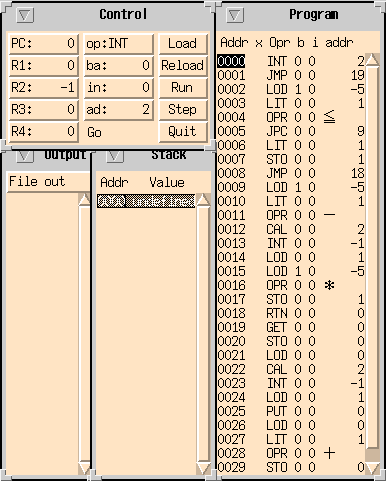Image resolution: width=386 pixels, height=481 pixels.
Task: Select the R1 register field
Action: [x=43, y=65]
